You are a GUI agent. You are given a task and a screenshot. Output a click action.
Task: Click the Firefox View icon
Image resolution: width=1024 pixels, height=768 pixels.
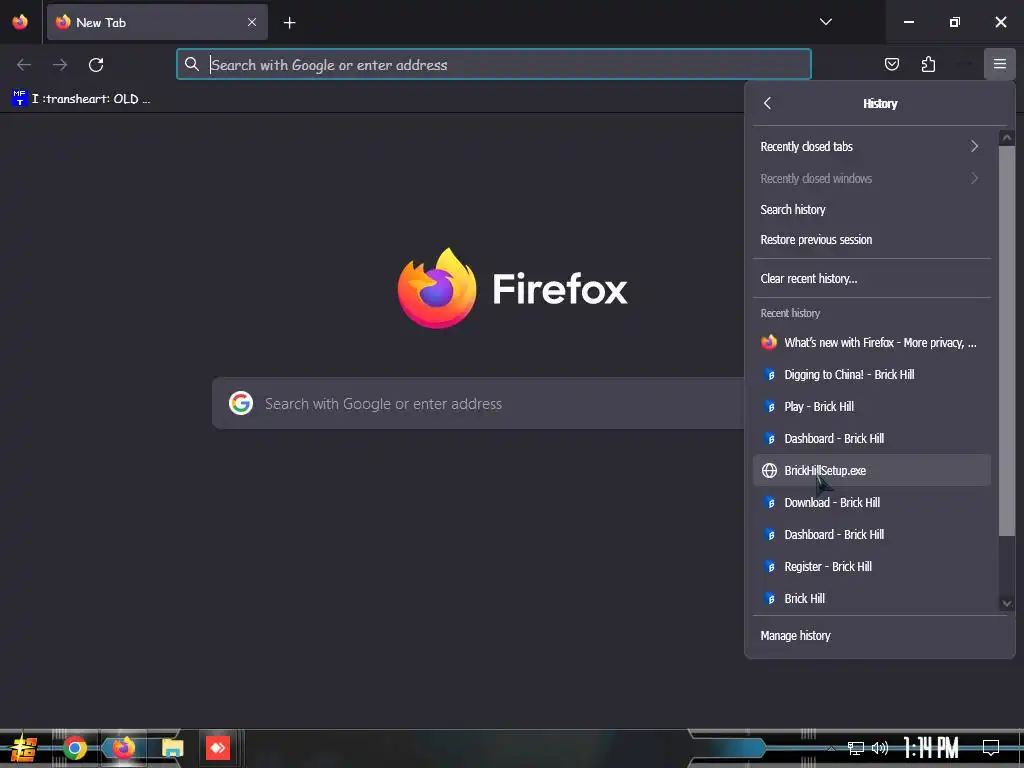[x=20, y=22]
